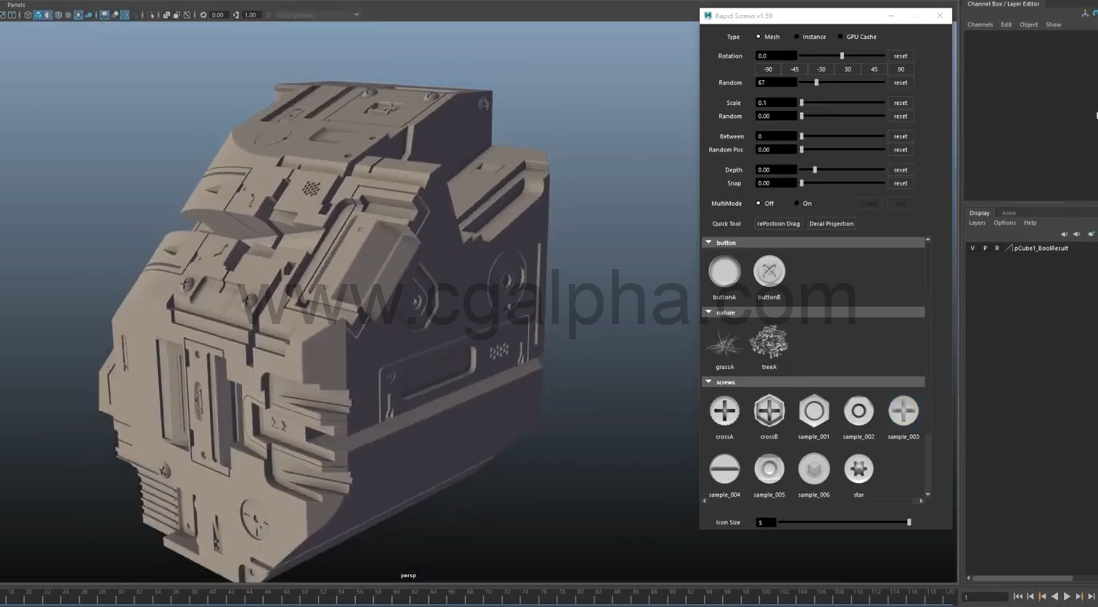Viewport: 1098px width, 607px height.
Task: Select the sample_006 cube screw
Action: (x=814, y=468)
